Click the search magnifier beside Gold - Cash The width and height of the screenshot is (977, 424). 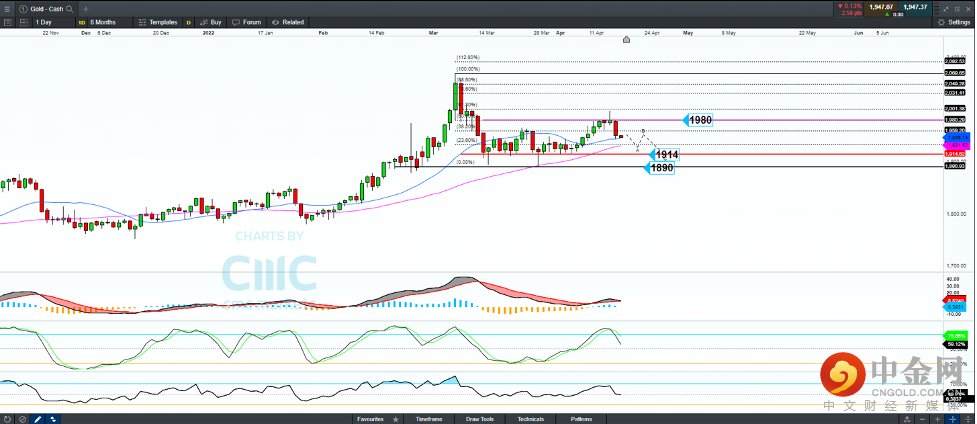click(x=69, y=9)
